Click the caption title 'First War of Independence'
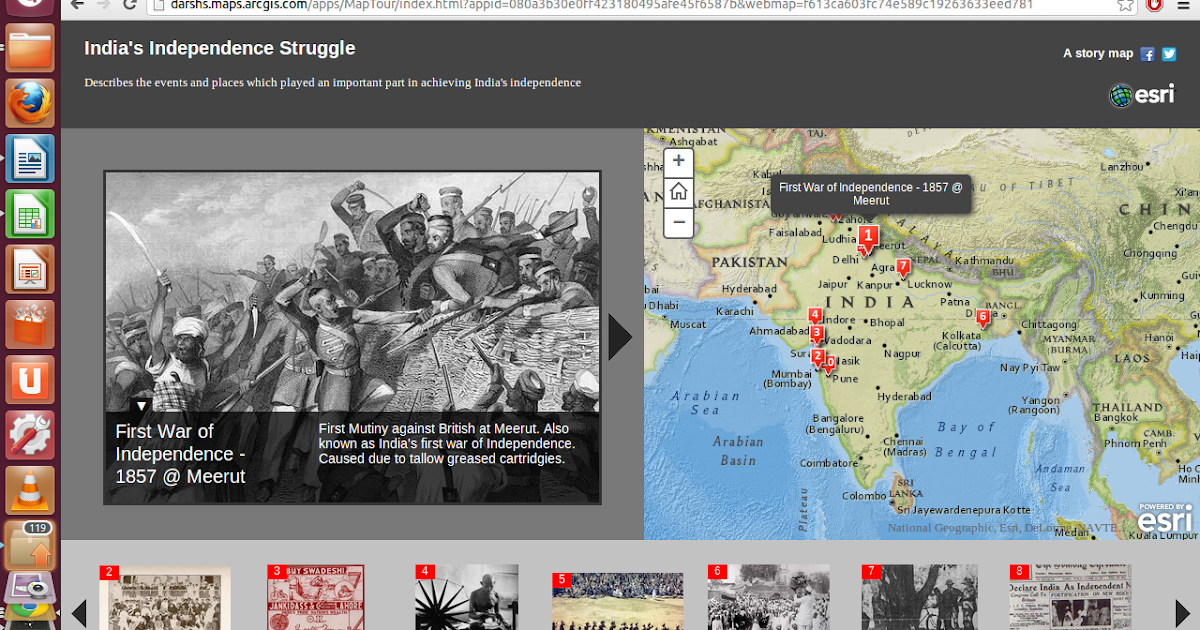The image size is (1200, 630). 180,453
